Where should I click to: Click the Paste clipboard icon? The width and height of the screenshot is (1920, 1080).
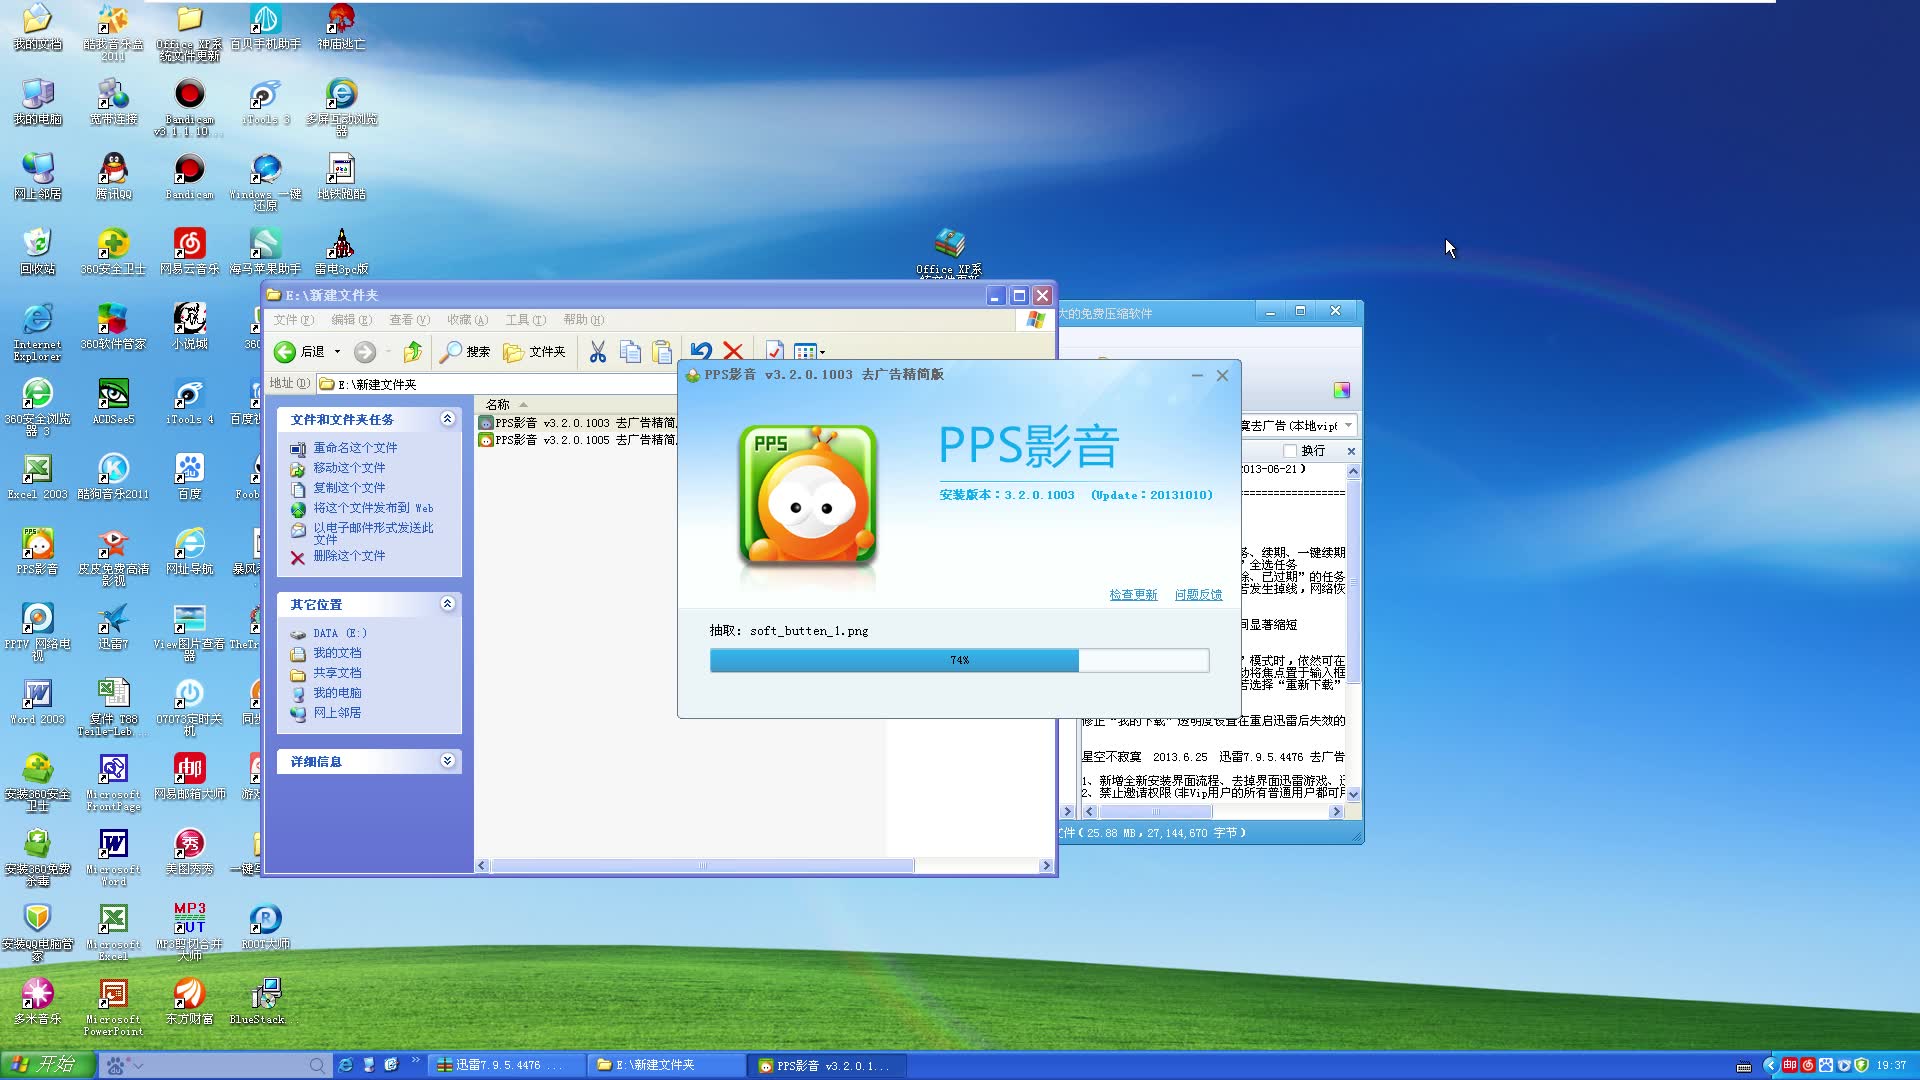662,352
